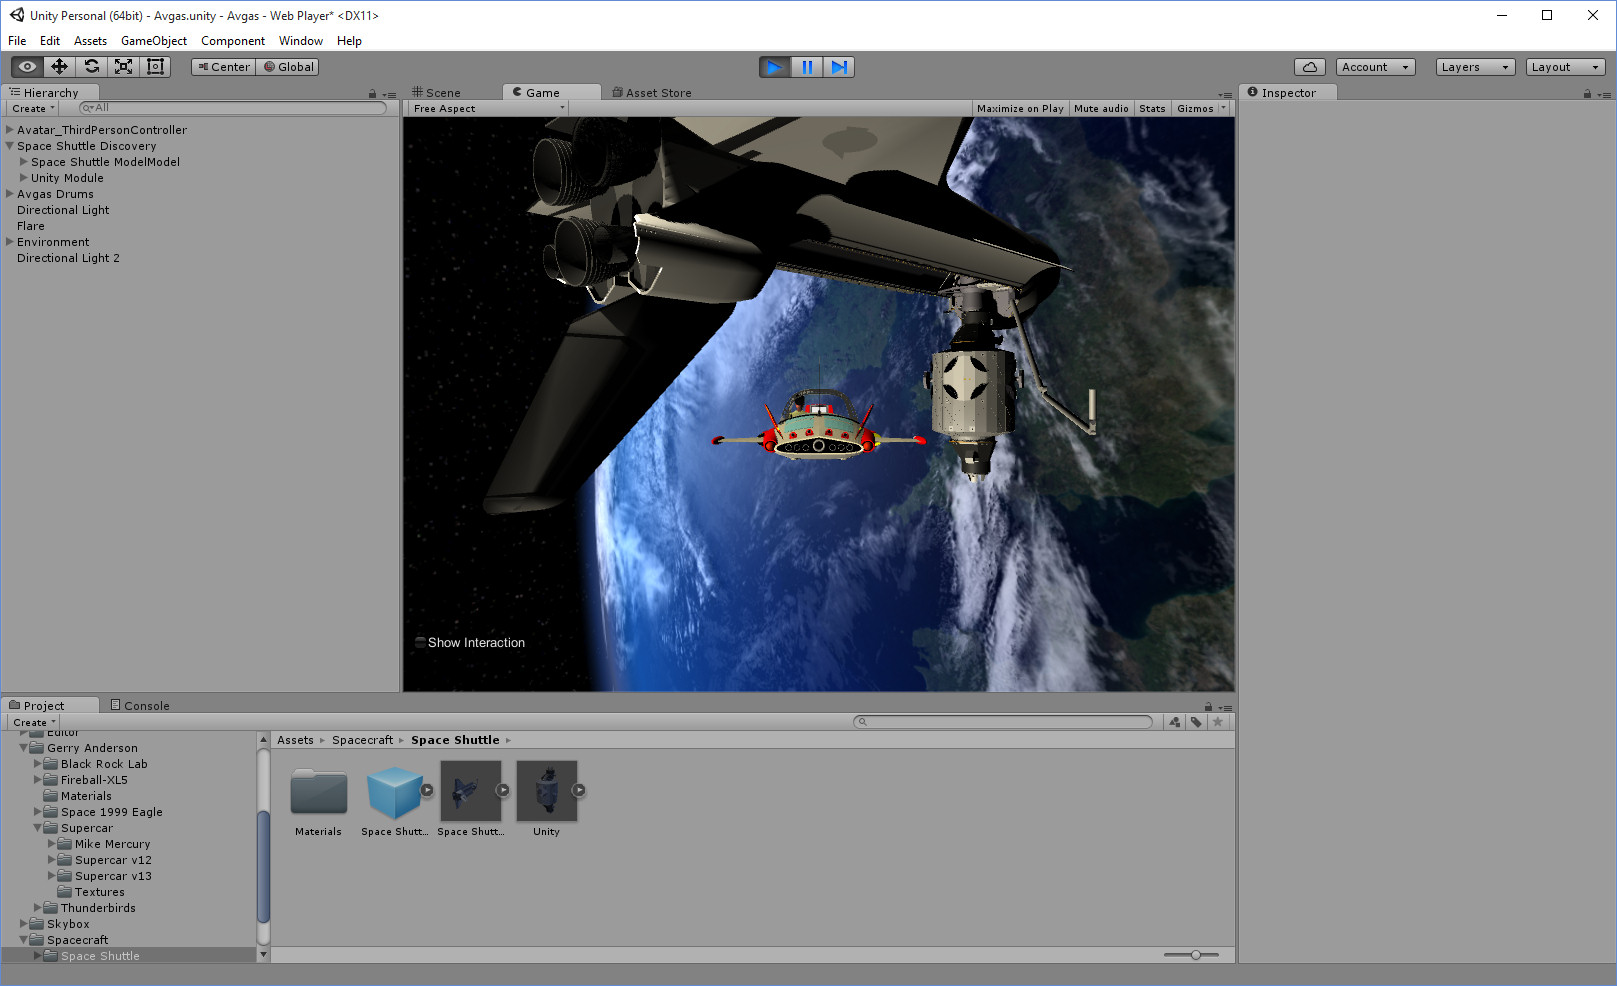Expand Environment object in Hierarchy
This screenshot has width=1617, height=986.
click(10, 242)
